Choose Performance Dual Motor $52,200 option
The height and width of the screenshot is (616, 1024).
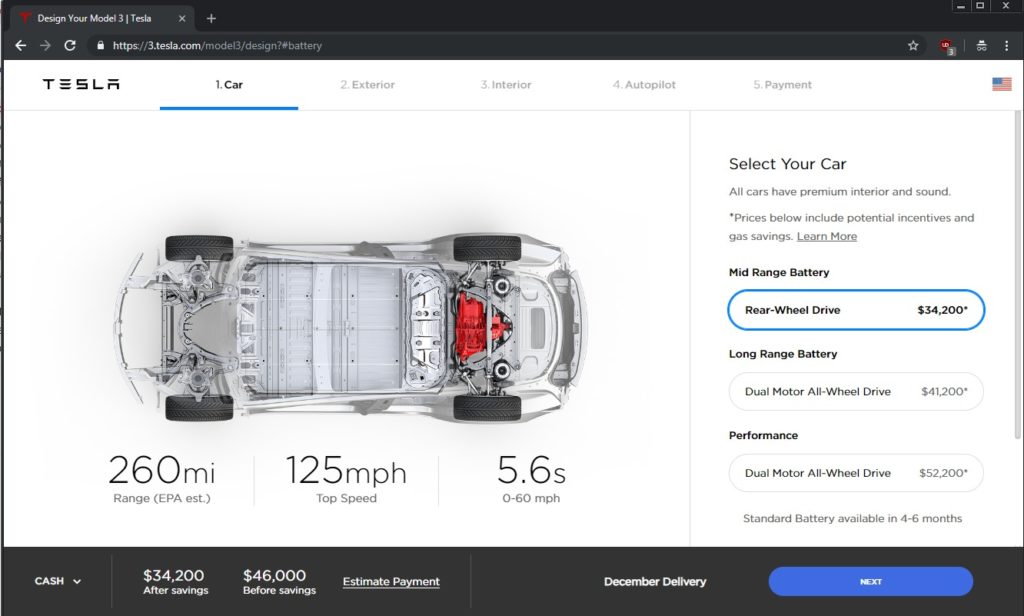tap(856, 473)
